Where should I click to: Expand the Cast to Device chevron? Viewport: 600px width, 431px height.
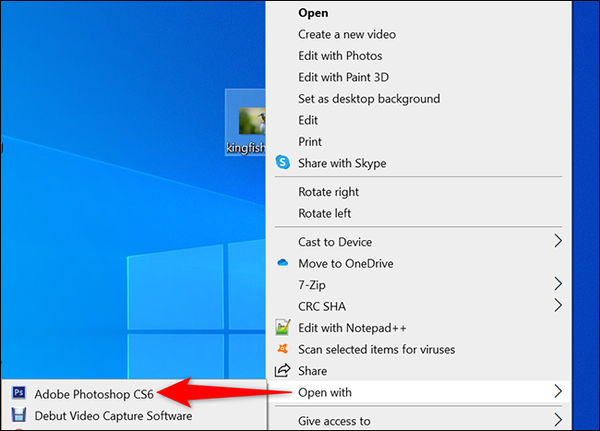click(558, 241)
